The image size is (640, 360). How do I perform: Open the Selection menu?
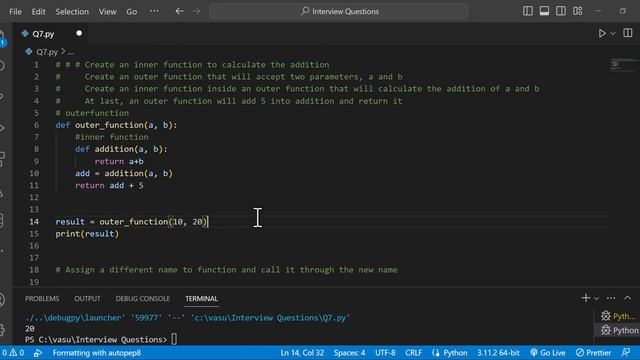72,11
